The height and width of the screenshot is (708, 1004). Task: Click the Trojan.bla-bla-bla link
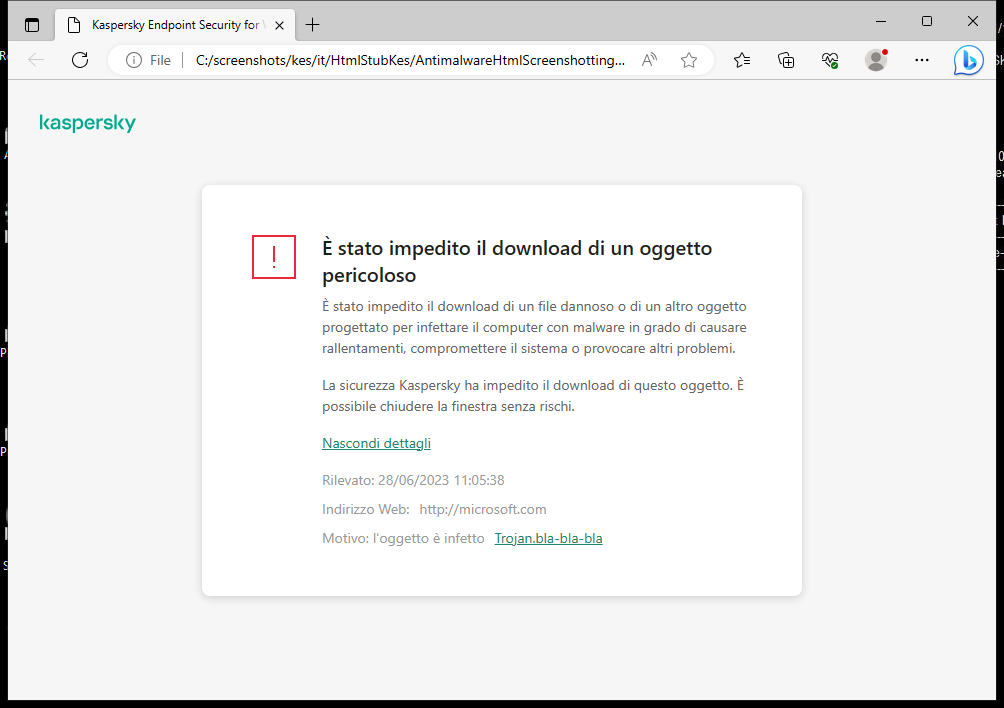[x=548, y=538]
